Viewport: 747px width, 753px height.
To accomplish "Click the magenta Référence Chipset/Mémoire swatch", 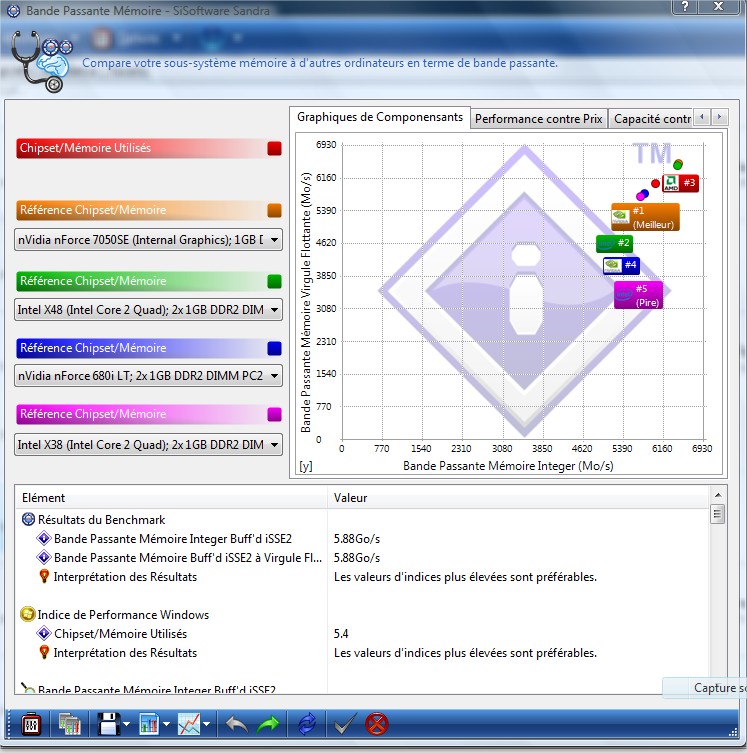I will [274, 414].
